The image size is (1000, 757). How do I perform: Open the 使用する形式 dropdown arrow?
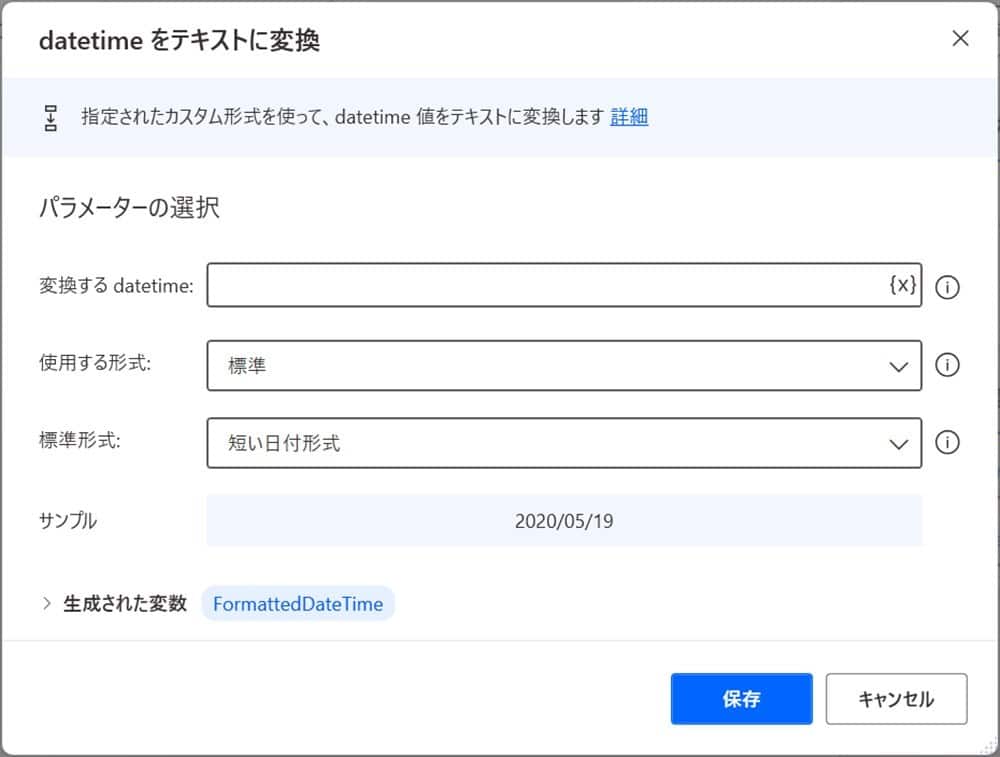click(899, 364)
